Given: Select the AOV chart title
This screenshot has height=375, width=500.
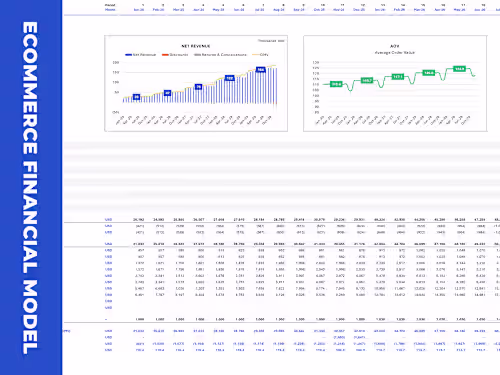Looking at the screenshot, I should point(395,46).
